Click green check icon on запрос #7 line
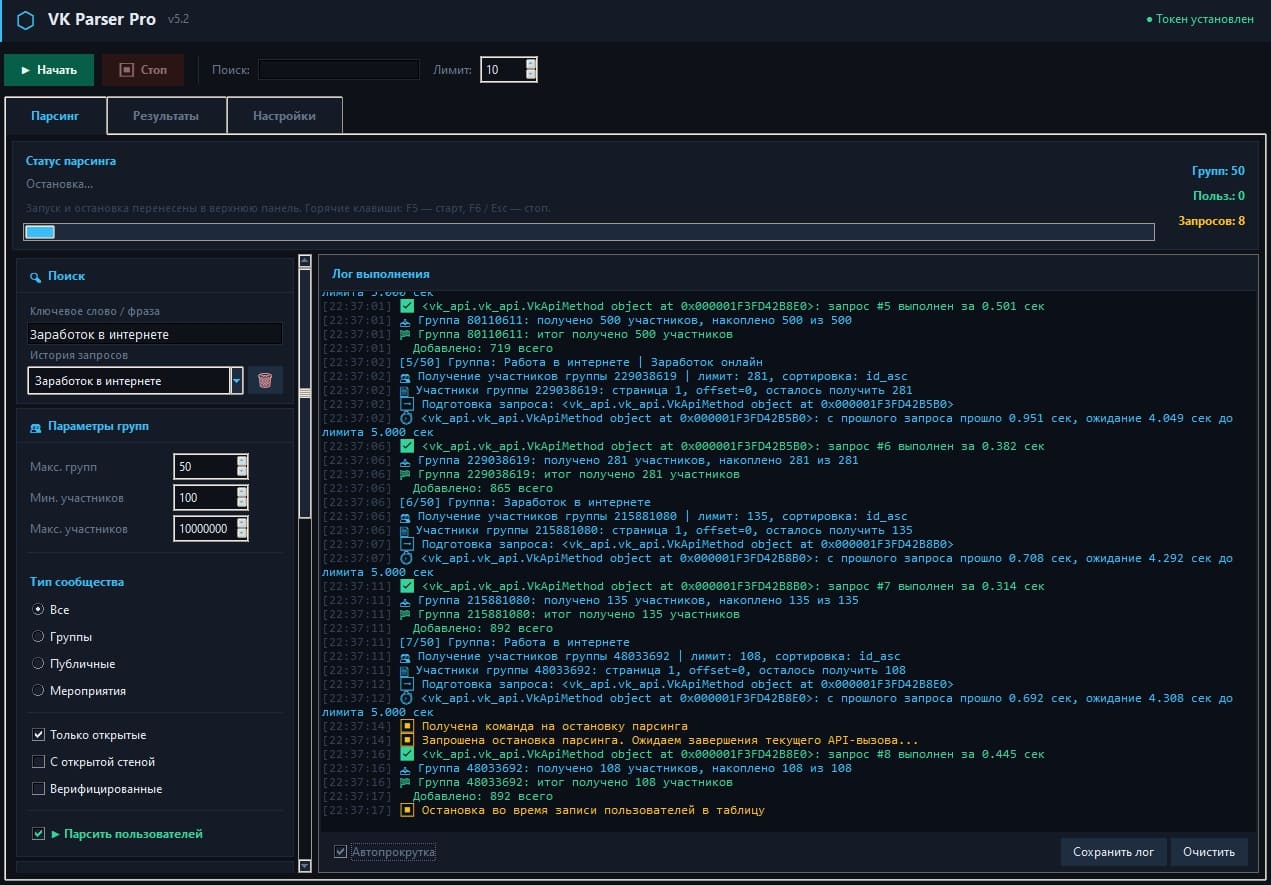 coord(406,586)
